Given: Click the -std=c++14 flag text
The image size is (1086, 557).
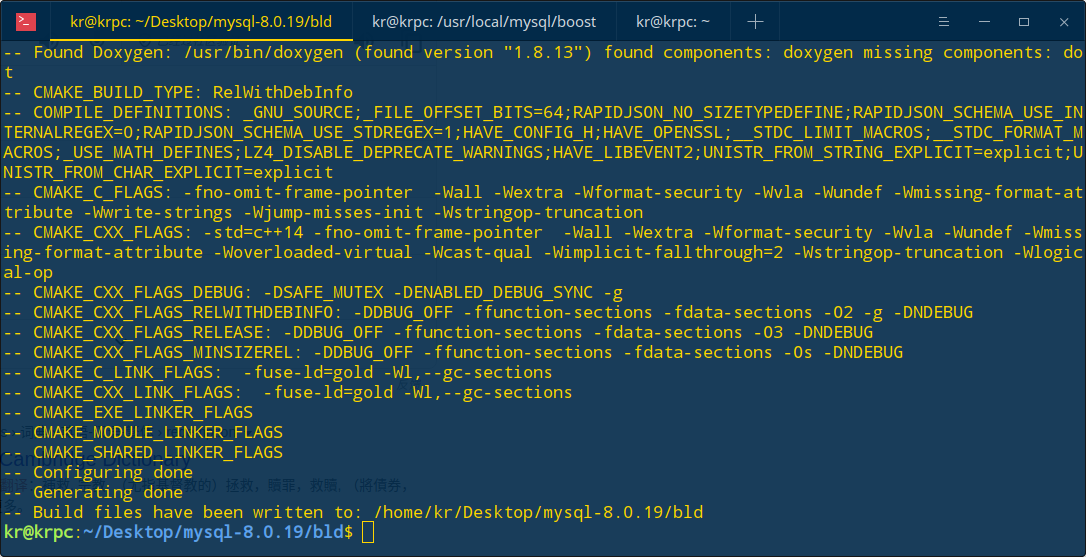Looking at the screenshot, I should pos(253,233).
